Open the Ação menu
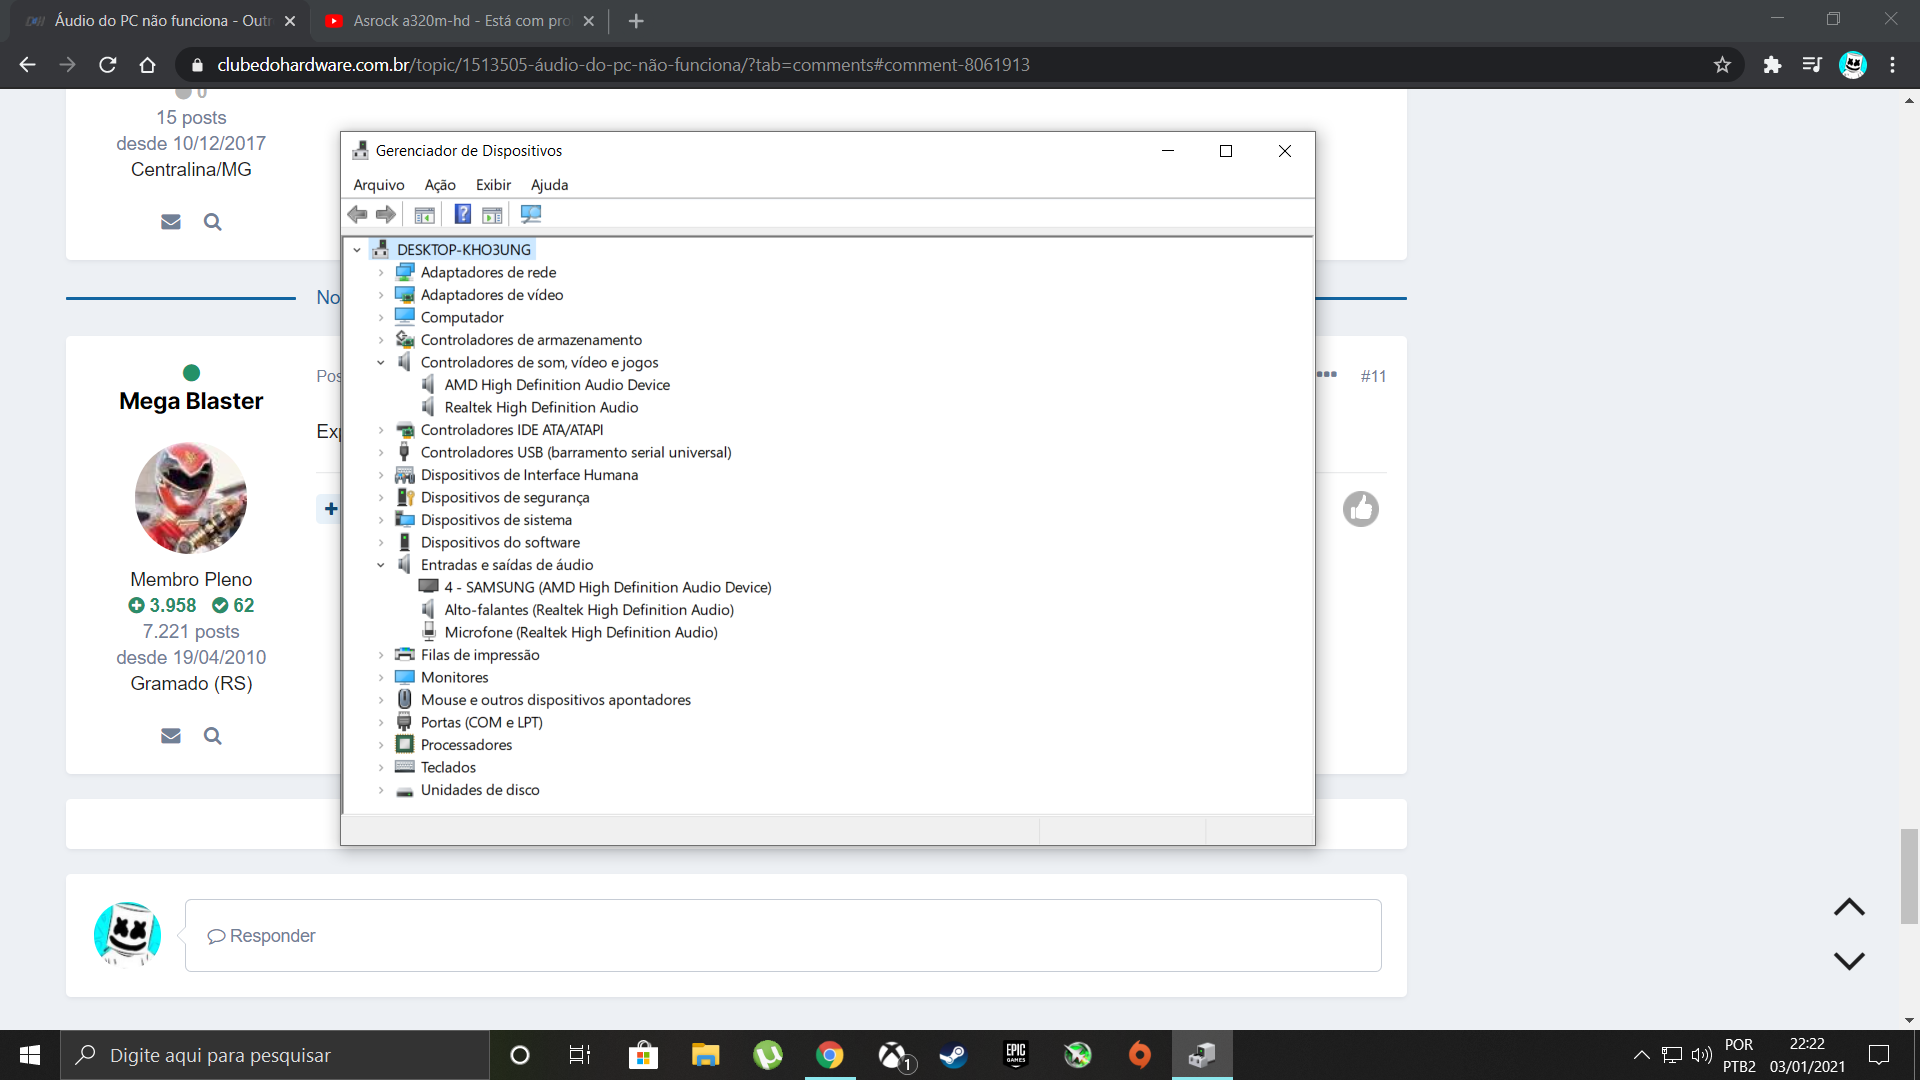 click(x=440, y=185)
